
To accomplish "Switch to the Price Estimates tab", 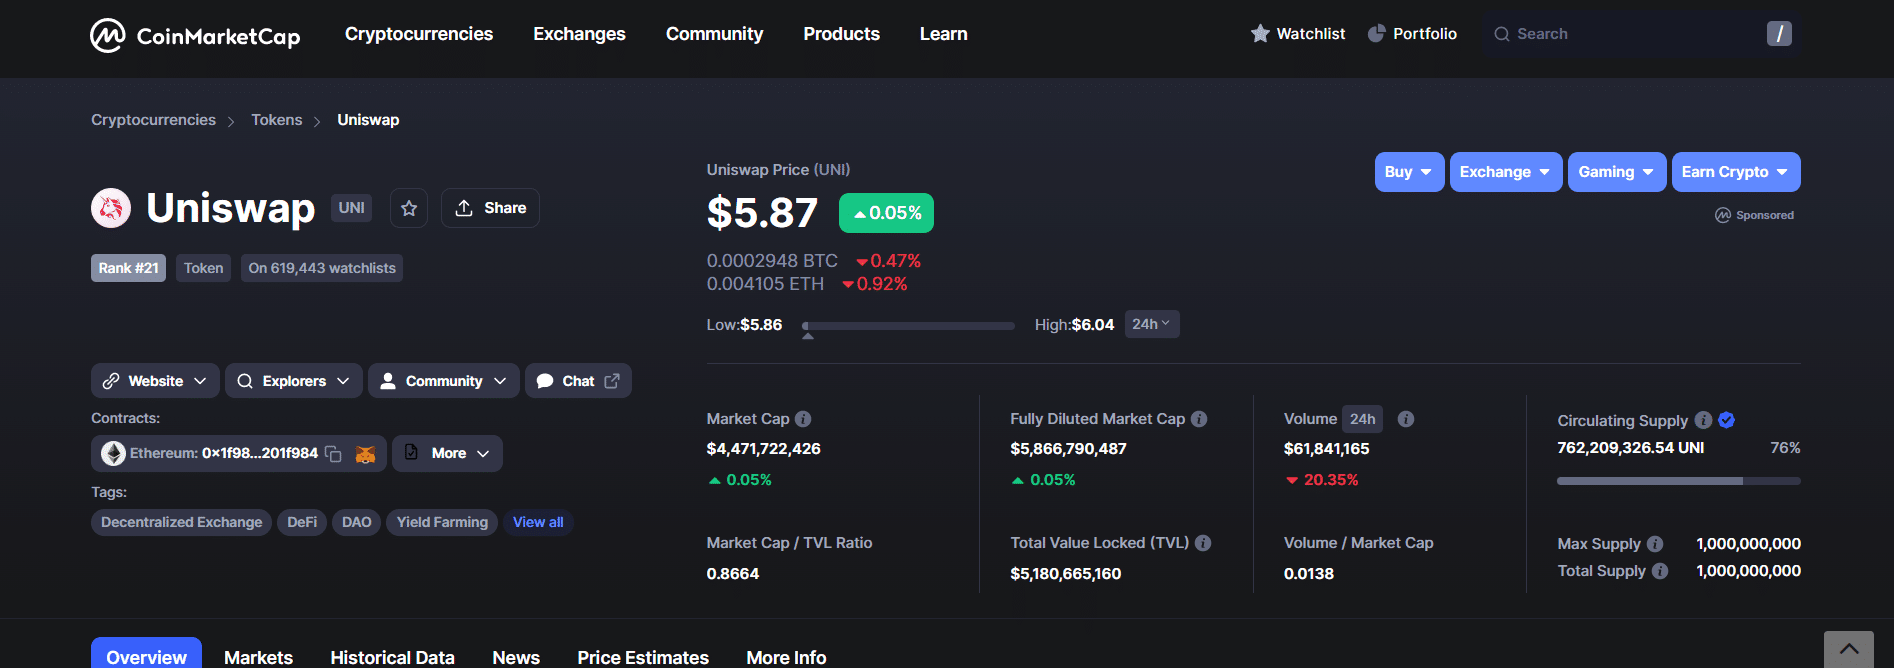I will pyautogui.click(x=643, y=657).
